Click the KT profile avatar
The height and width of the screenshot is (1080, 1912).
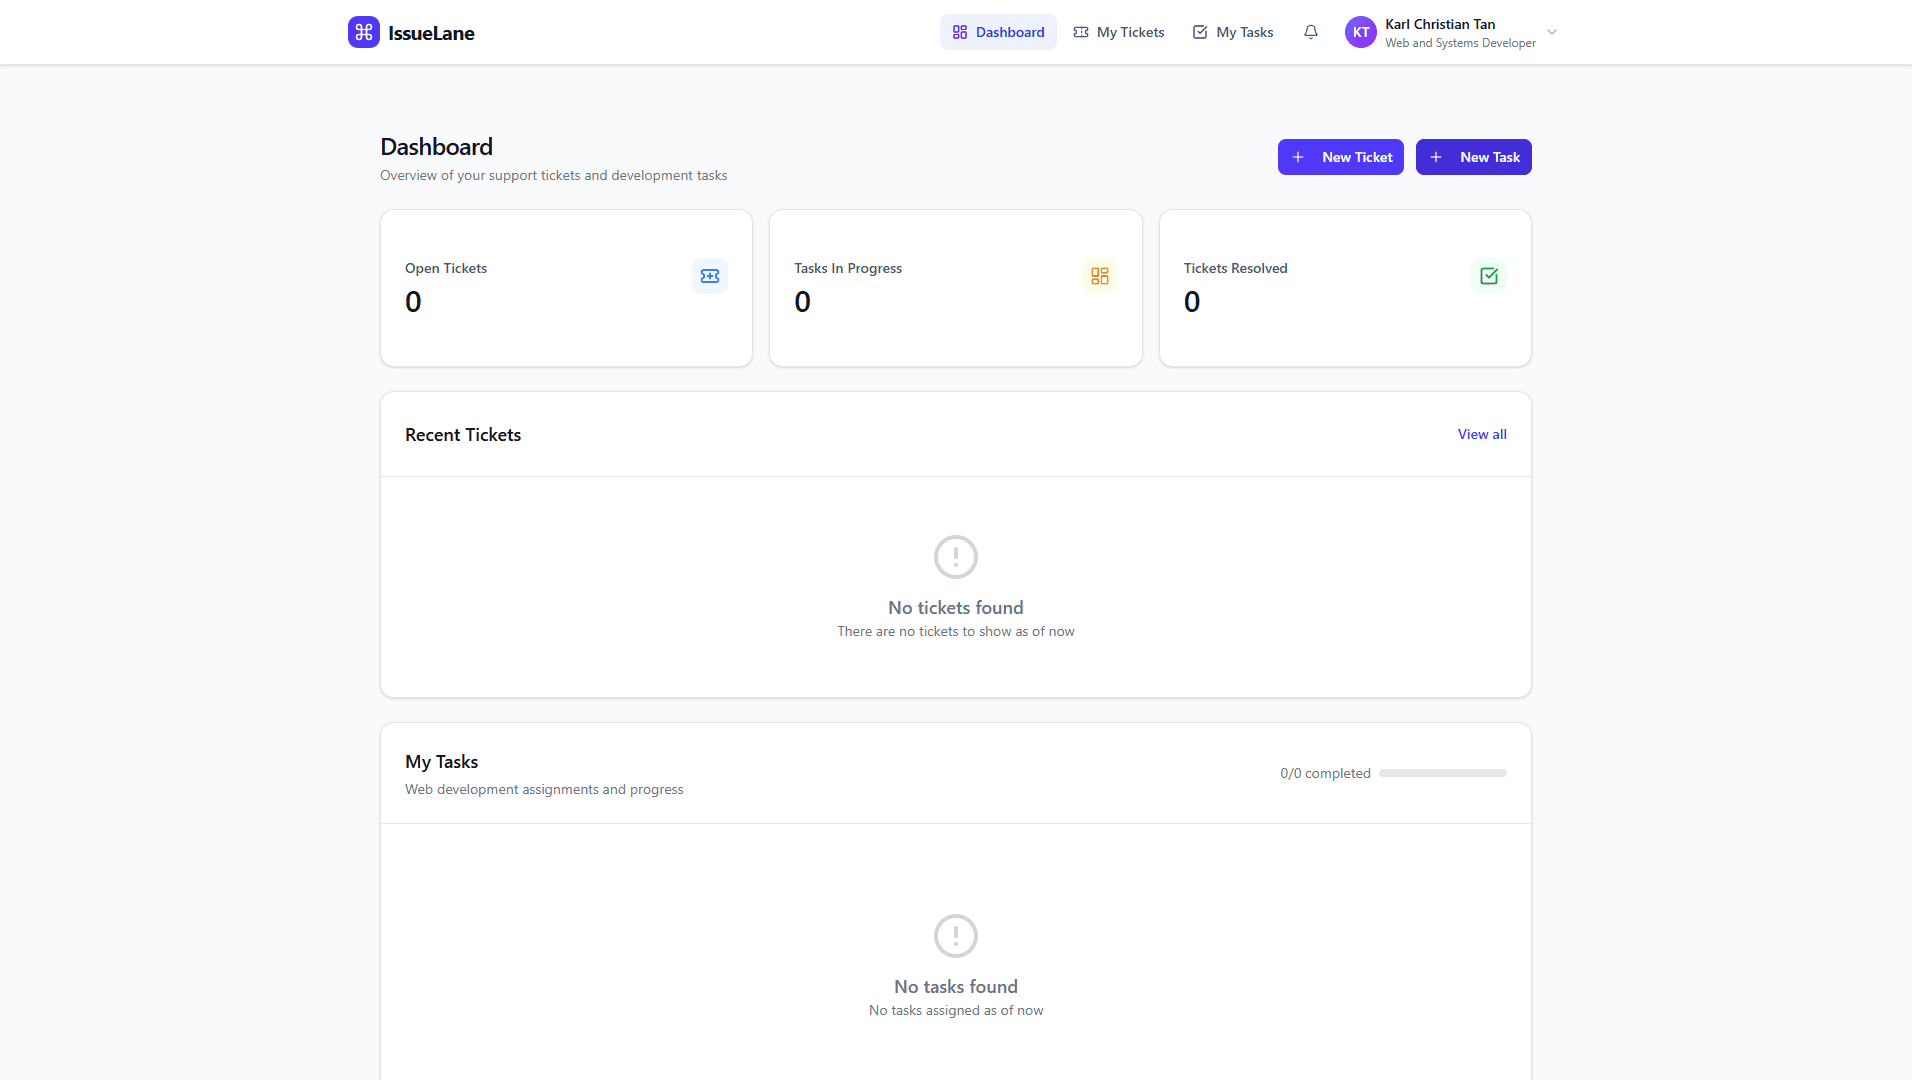(1360, 32)
